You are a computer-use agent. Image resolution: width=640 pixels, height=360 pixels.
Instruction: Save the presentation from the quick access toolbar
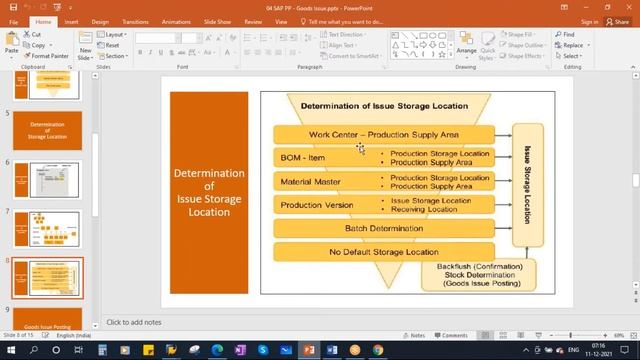13,7
